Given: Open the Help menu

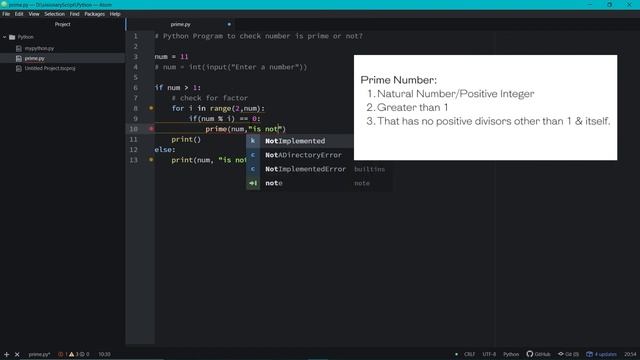Looking at the screenshot, I should coord(115,14).
